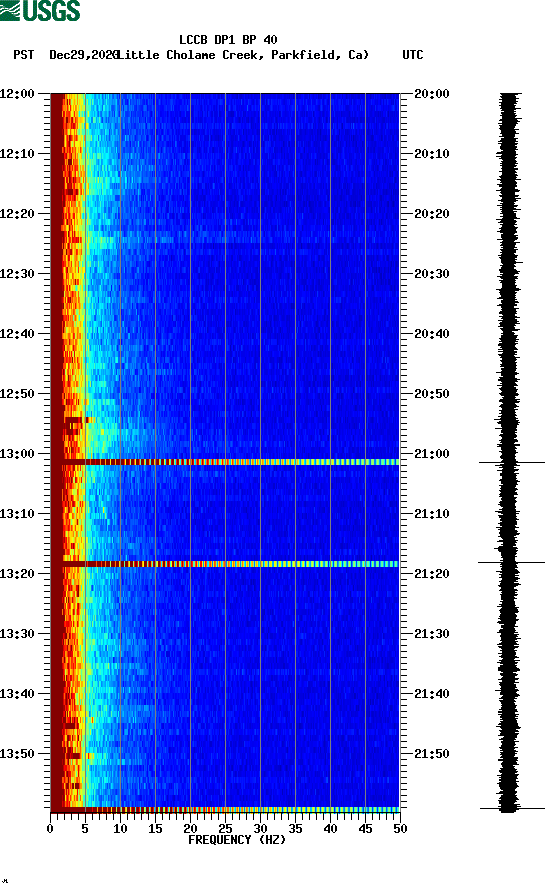Click the '35' frequency axis tick label

click(295, 829)
